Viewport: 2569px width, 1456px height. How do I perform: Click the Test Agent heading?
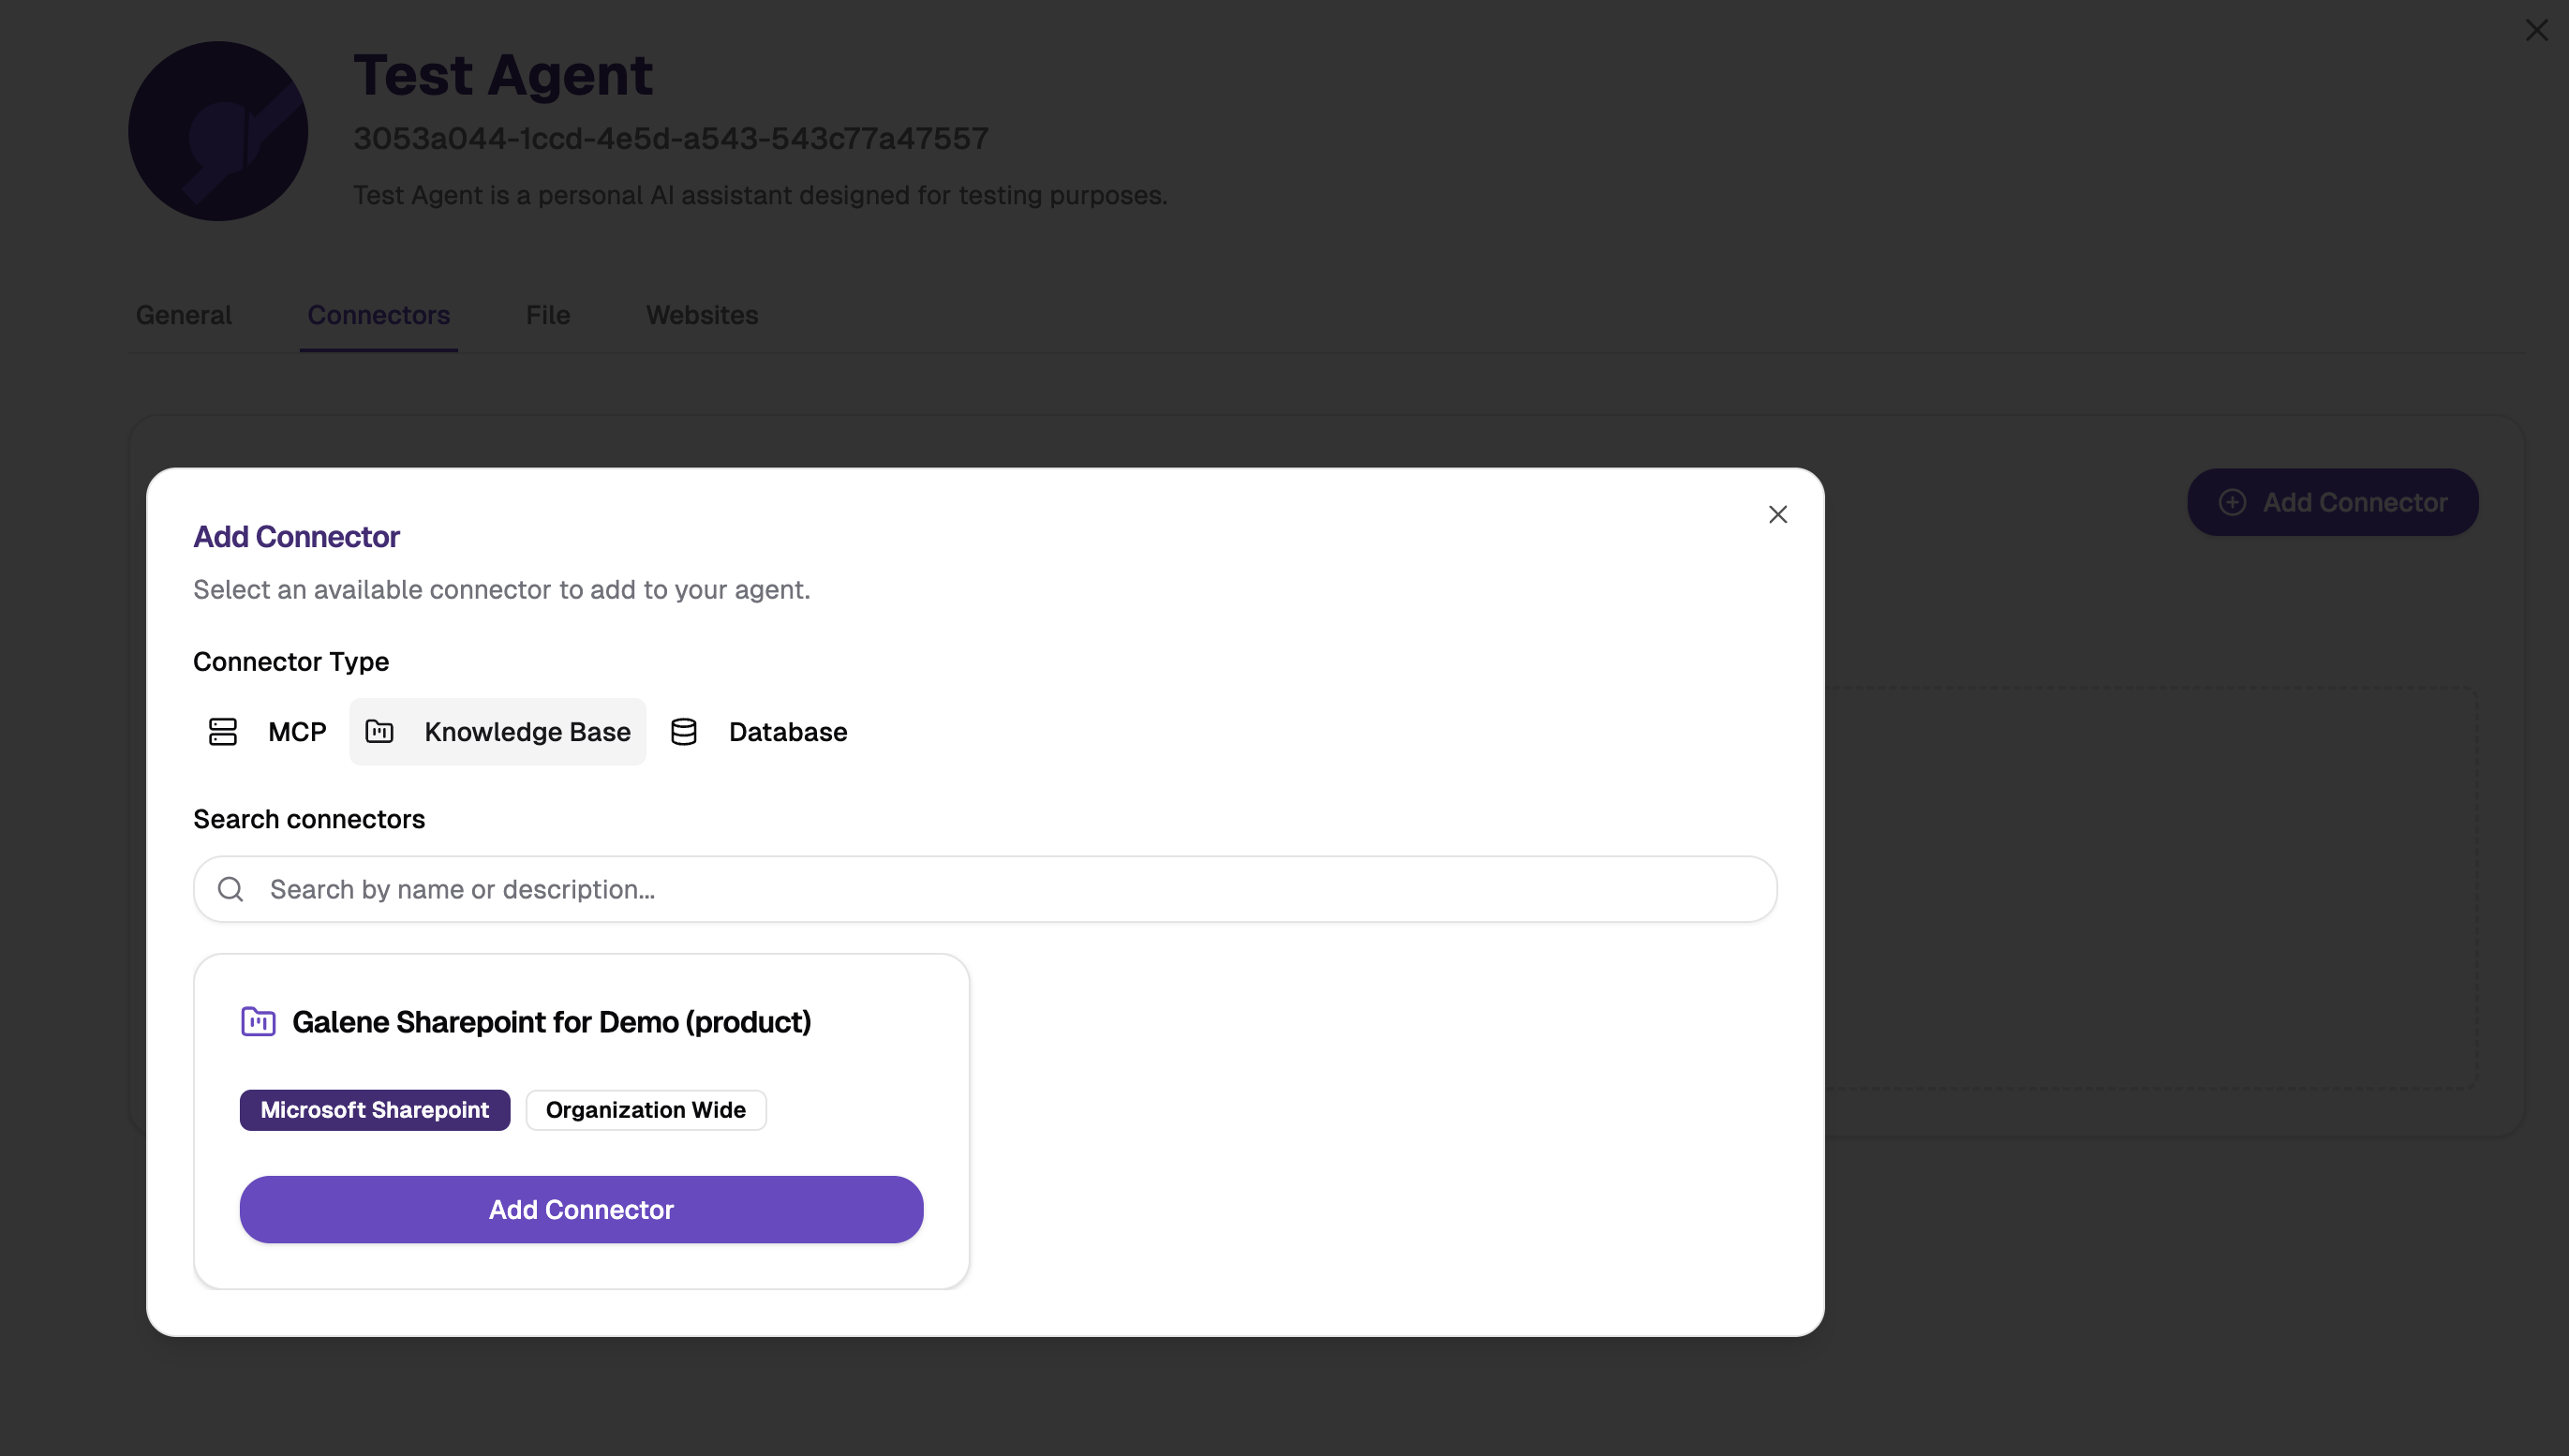(503, 75)
